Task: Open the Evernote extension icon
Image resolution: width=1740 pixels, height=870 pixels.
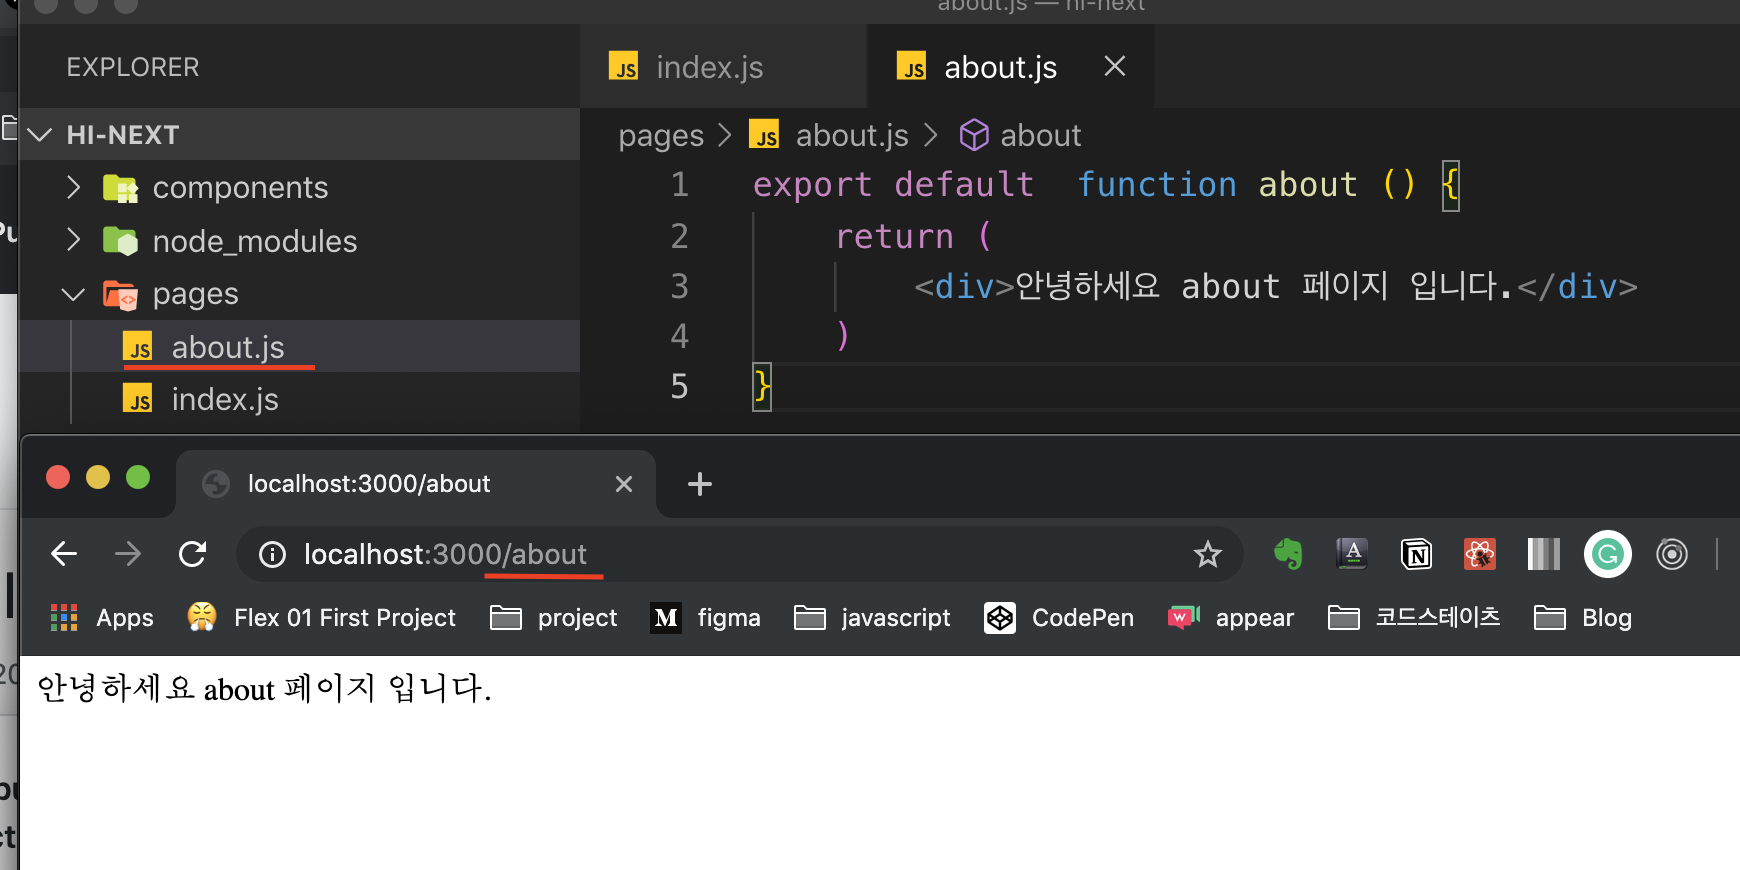Action: click(1288, 553)
